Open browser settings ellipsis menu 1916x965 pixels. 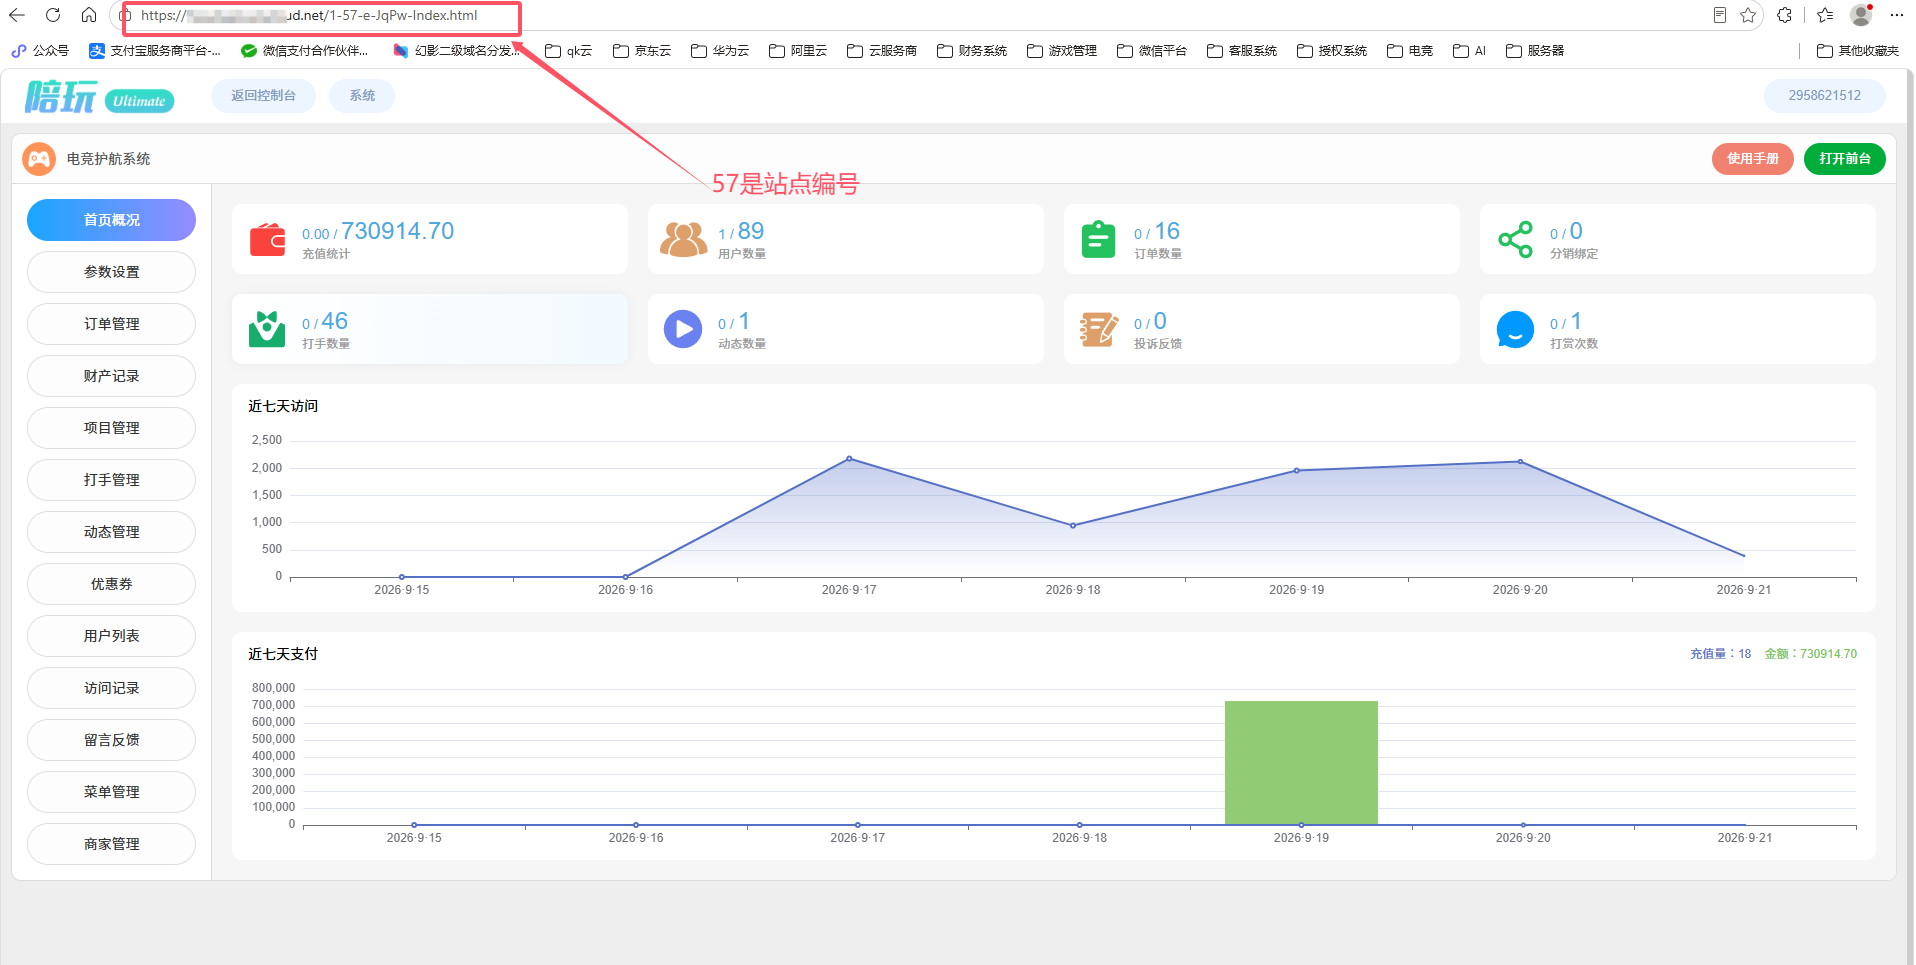click(x=1897, y=15)
